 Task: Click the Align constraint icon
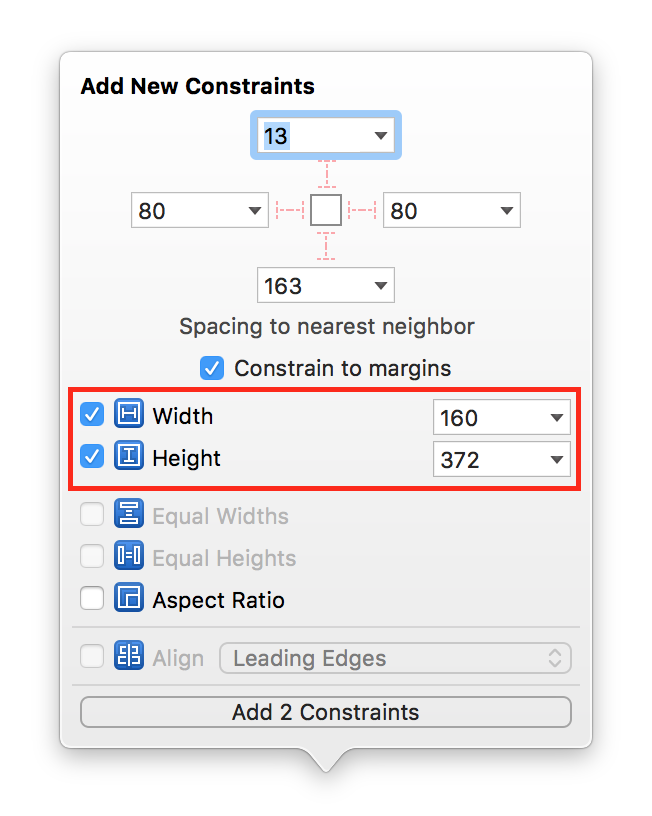[129, 655]
